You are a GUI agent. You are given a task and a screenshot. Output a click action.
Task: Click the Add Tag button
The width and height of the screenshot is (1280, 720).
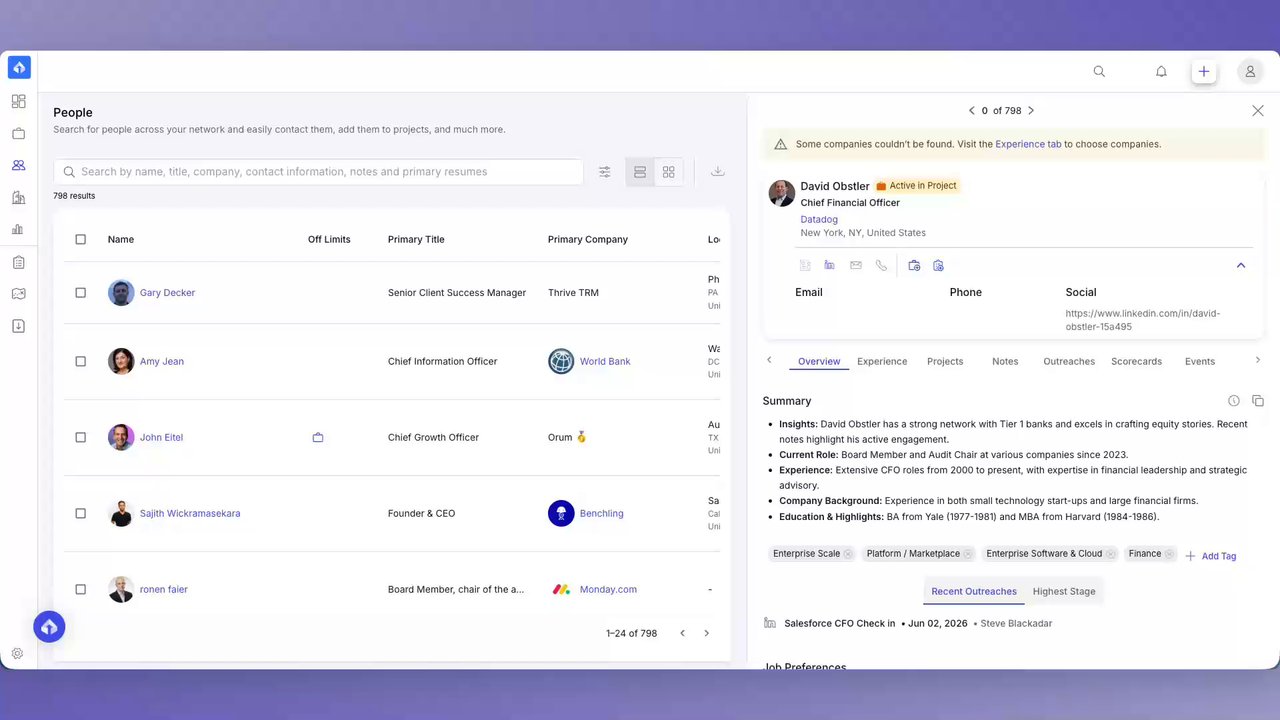pyautogui.click(x=1211, y=556)
